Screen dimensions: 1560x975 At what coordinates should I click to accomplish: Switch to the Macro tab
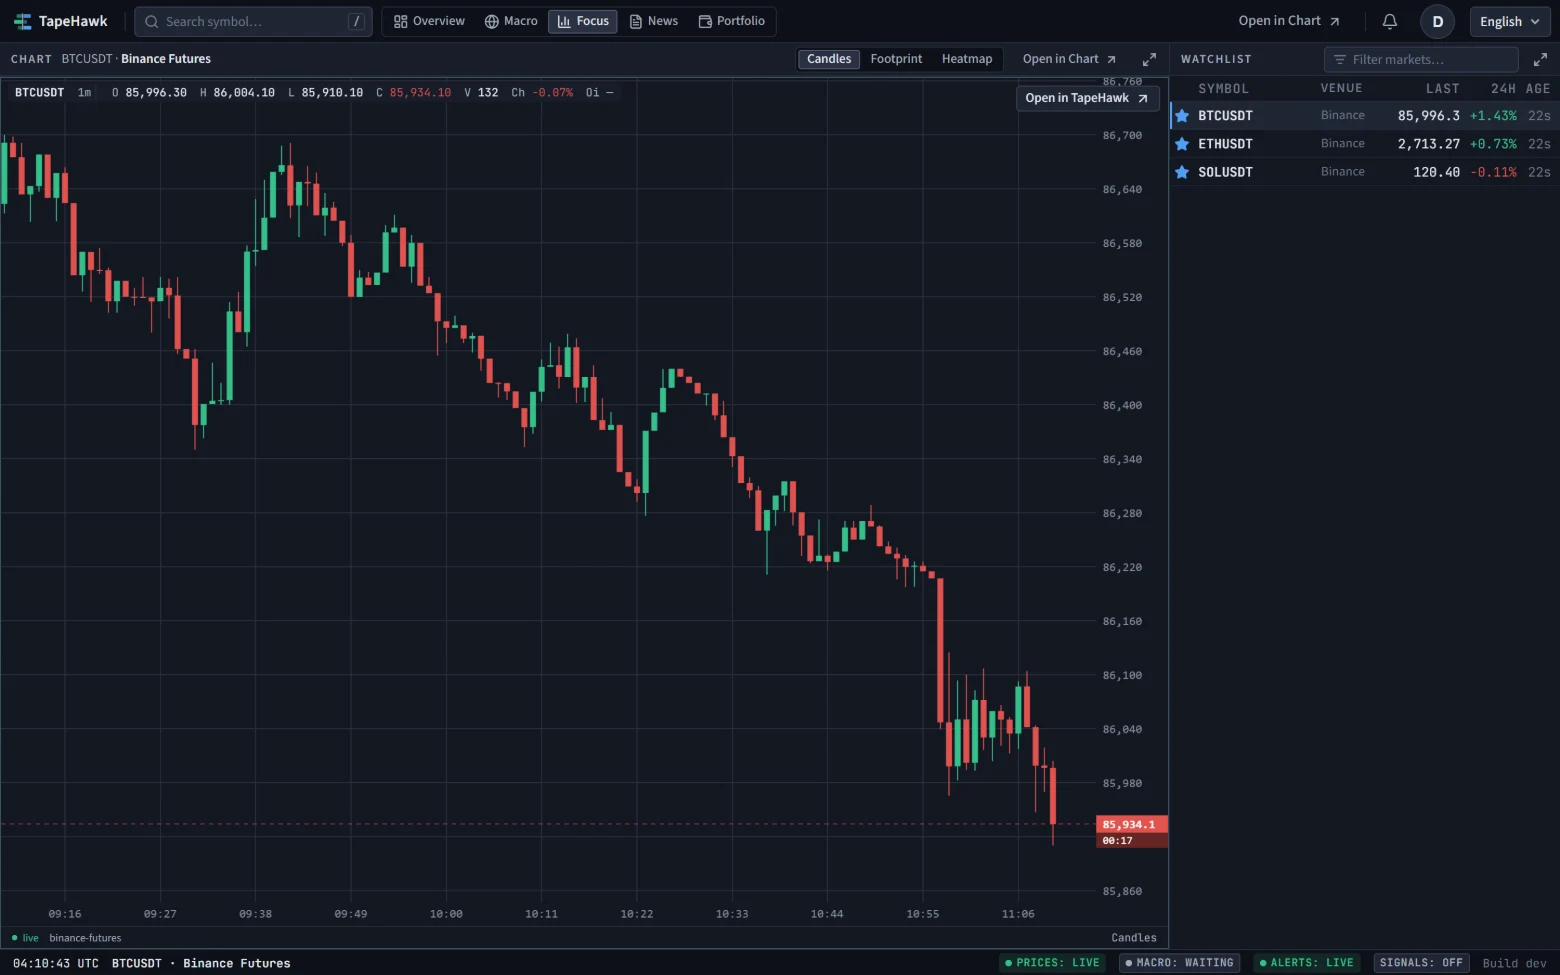511,21
